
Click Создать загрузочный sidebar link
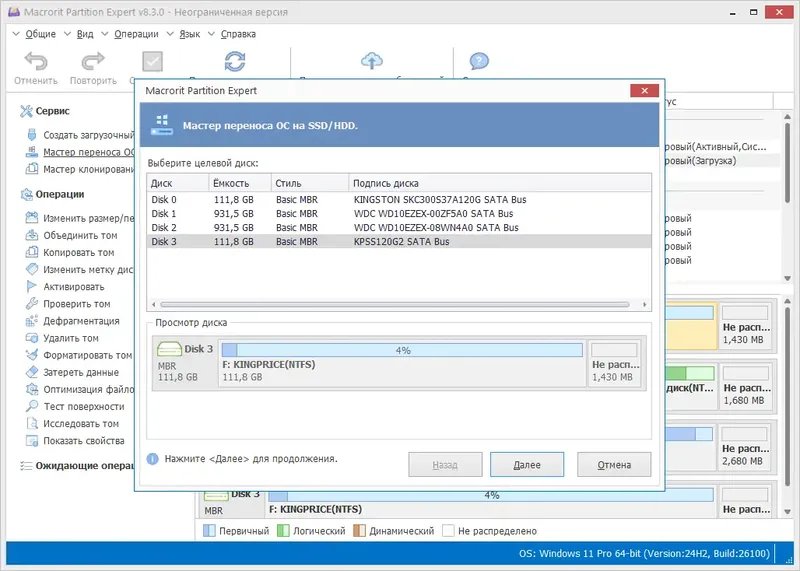click(88, 135)
